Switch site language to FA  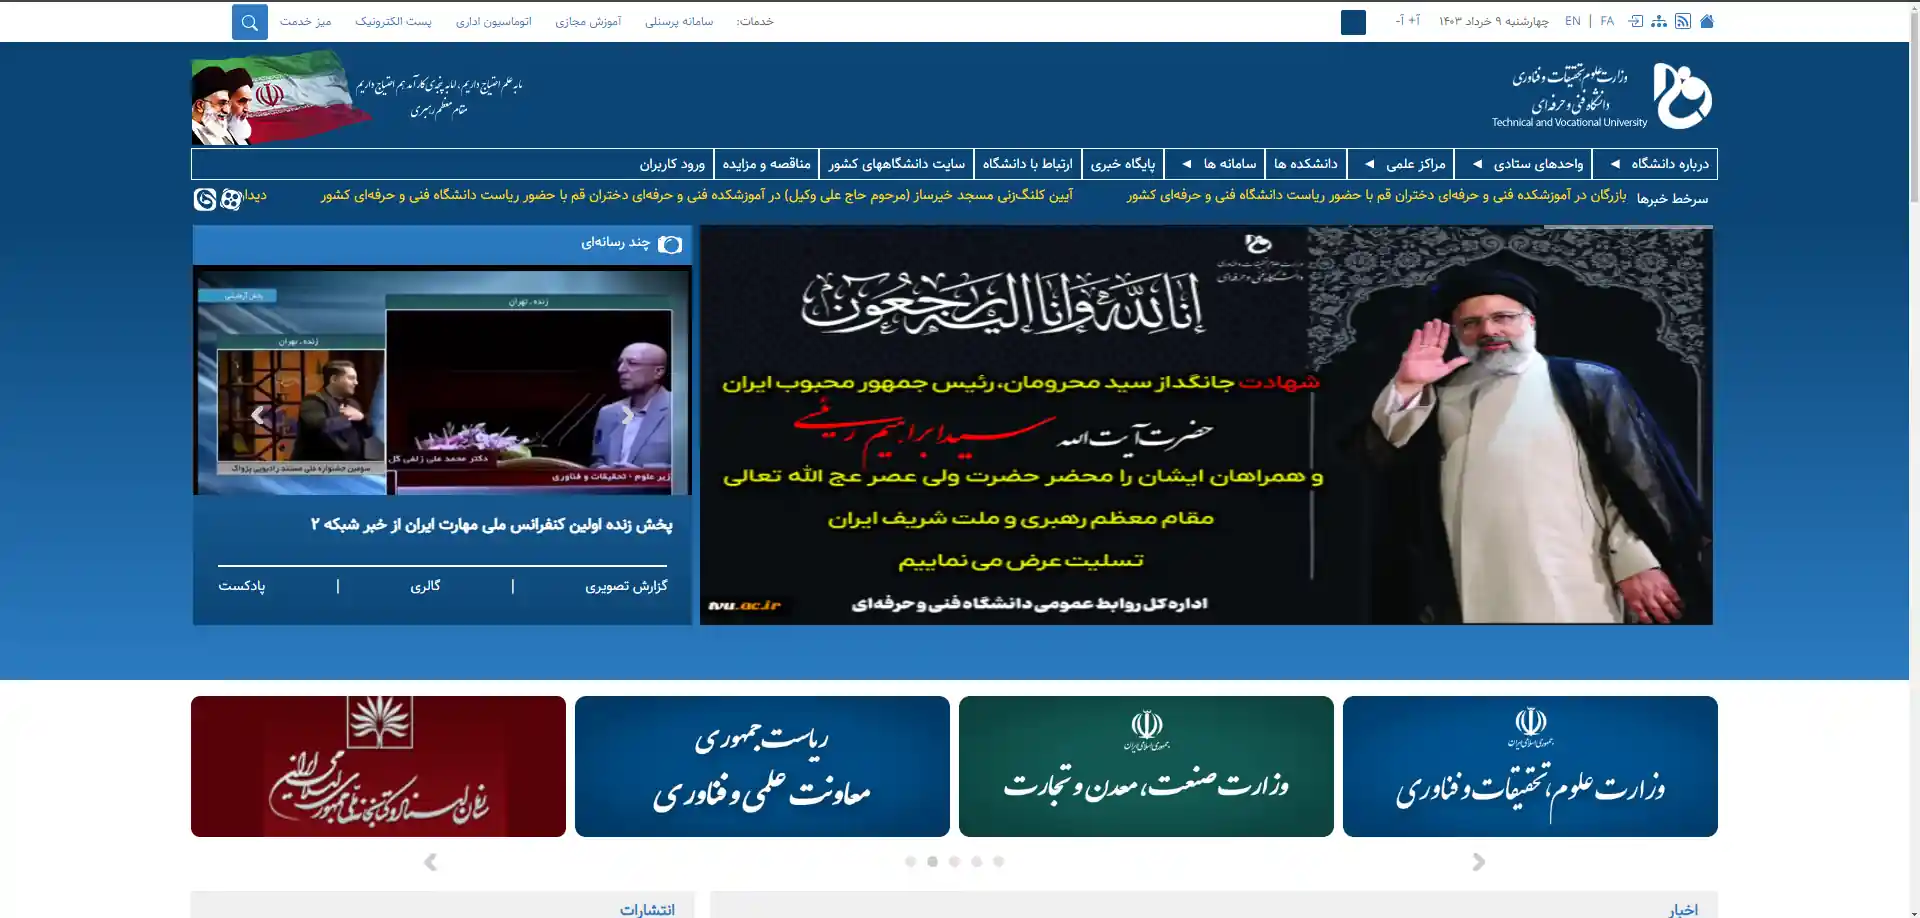tap(1607, 21)
